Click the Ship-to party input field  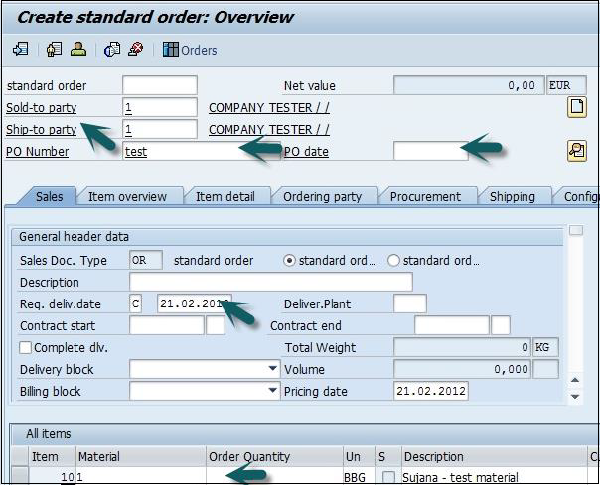(160, 129)
